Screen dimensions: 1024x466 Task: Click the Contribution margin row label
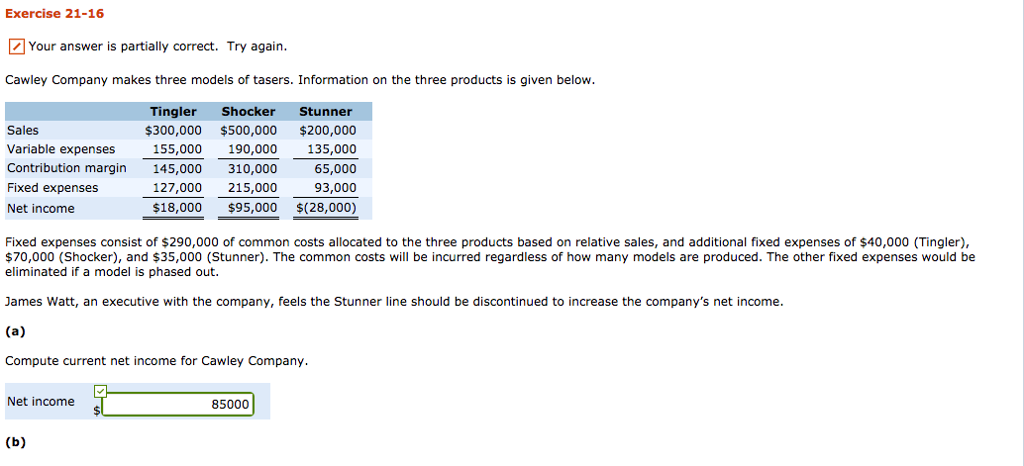click(x=67, y=168)
